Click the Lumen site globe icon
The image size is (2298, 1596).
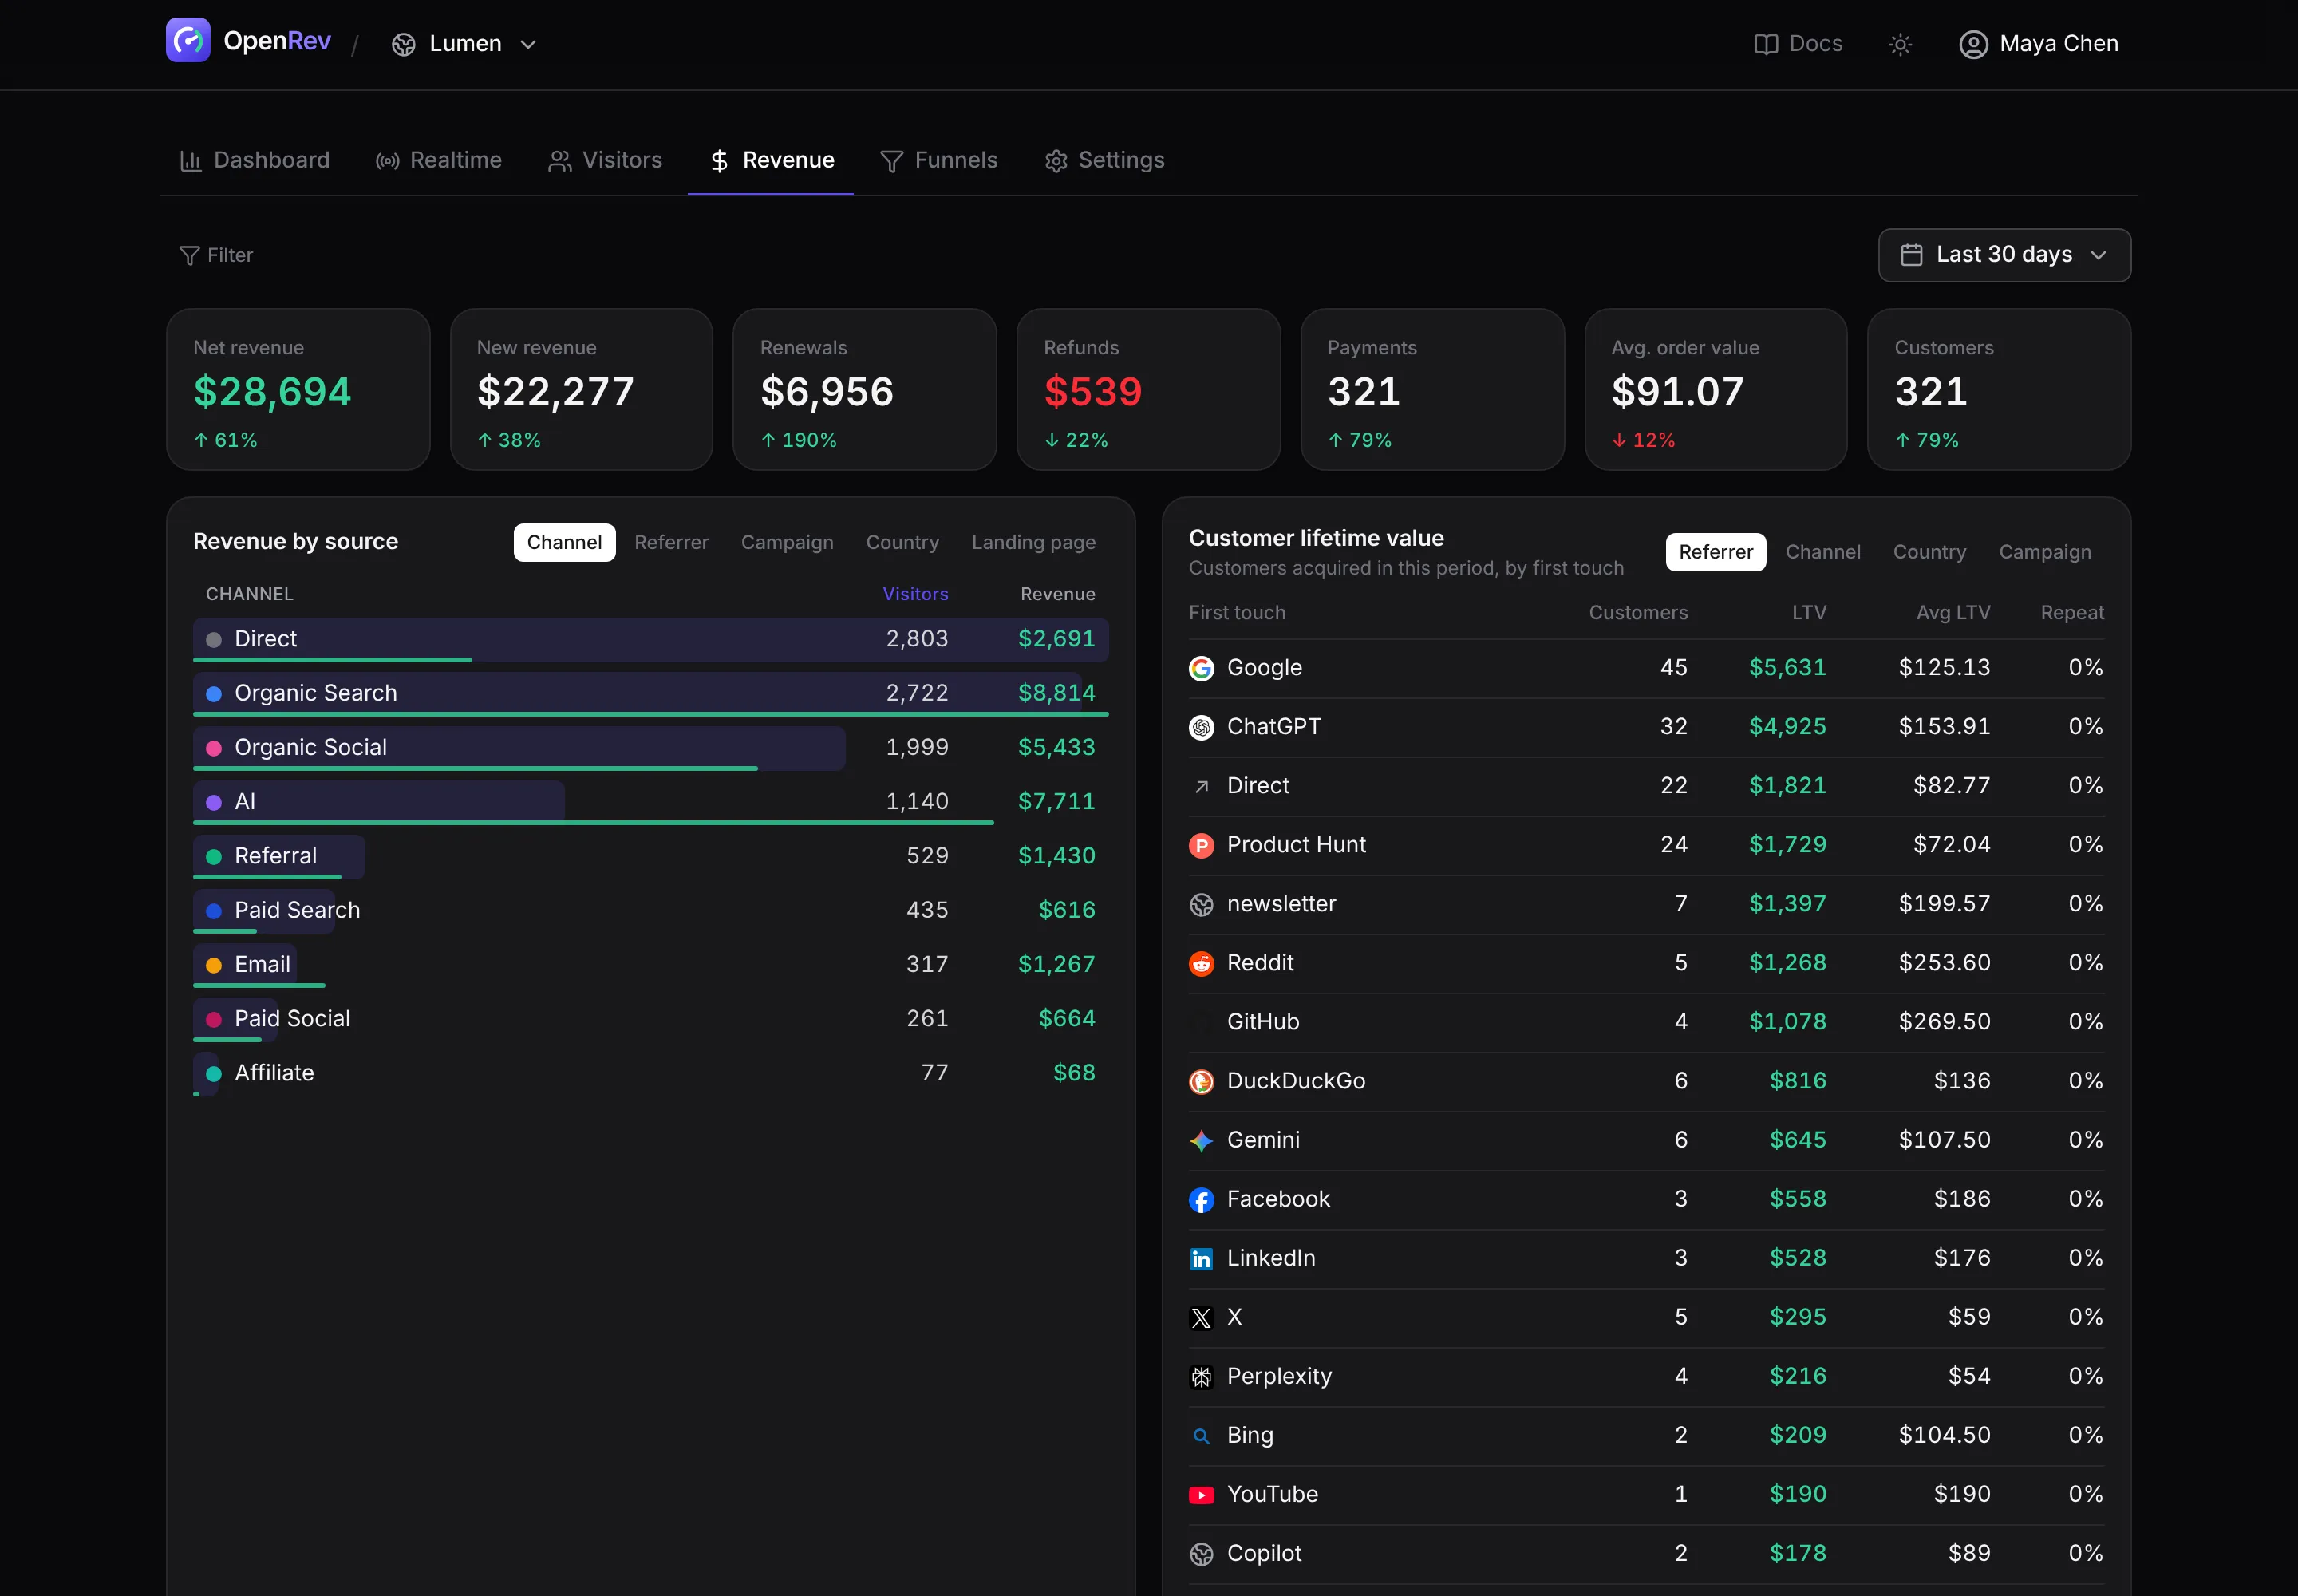point(404,44)
